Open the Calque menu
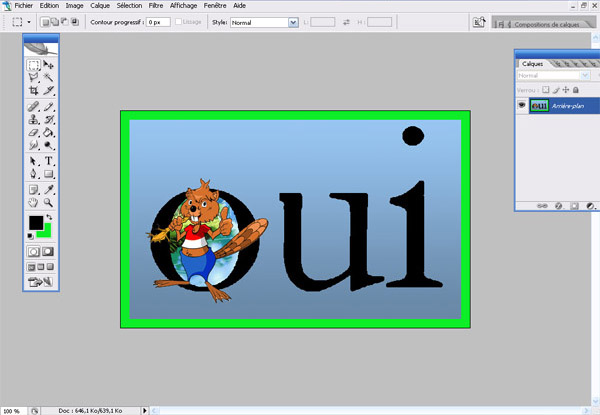Viewport: 600px width, 415px height. tap(100, 5)
